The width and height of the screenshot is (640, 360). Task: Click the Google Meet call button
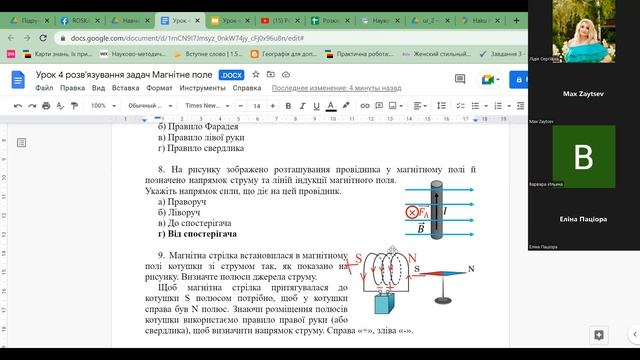[x=490, y=80]
